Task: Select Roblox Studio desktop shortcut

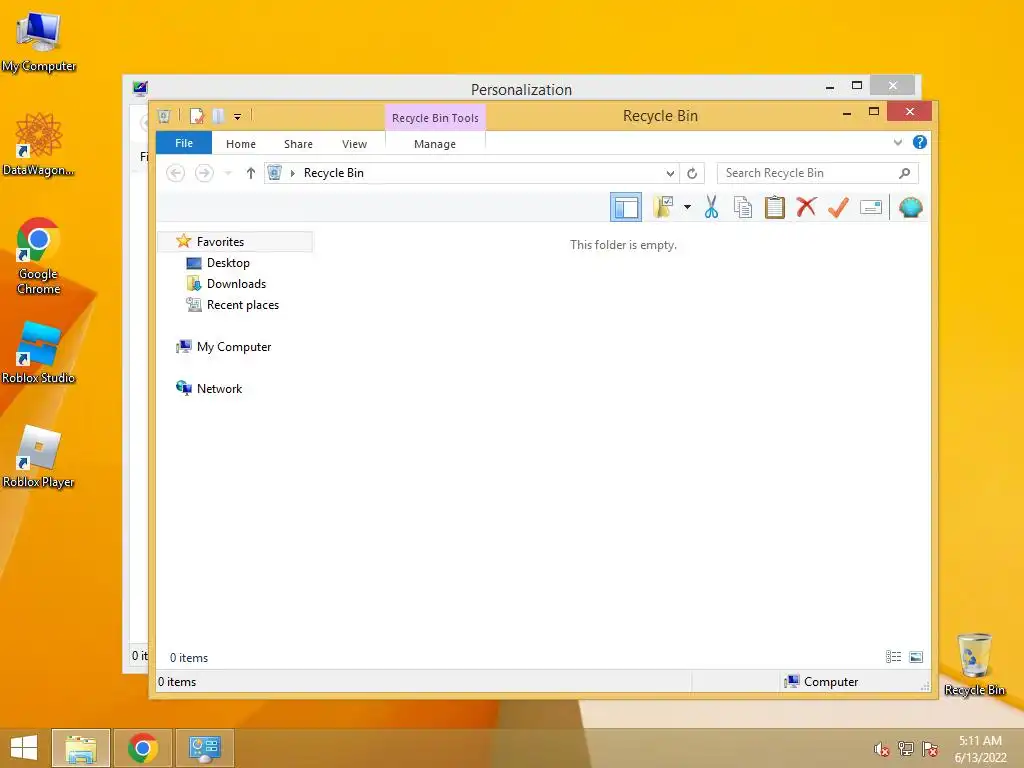Action: click(39, 353)
